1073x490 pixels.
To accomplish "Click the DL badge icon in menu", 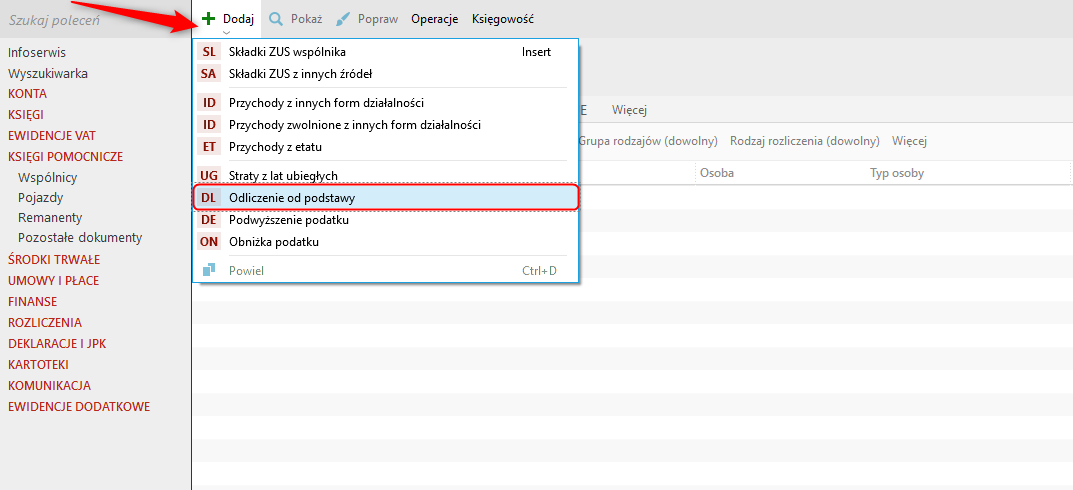I will (x=209, y=197).
